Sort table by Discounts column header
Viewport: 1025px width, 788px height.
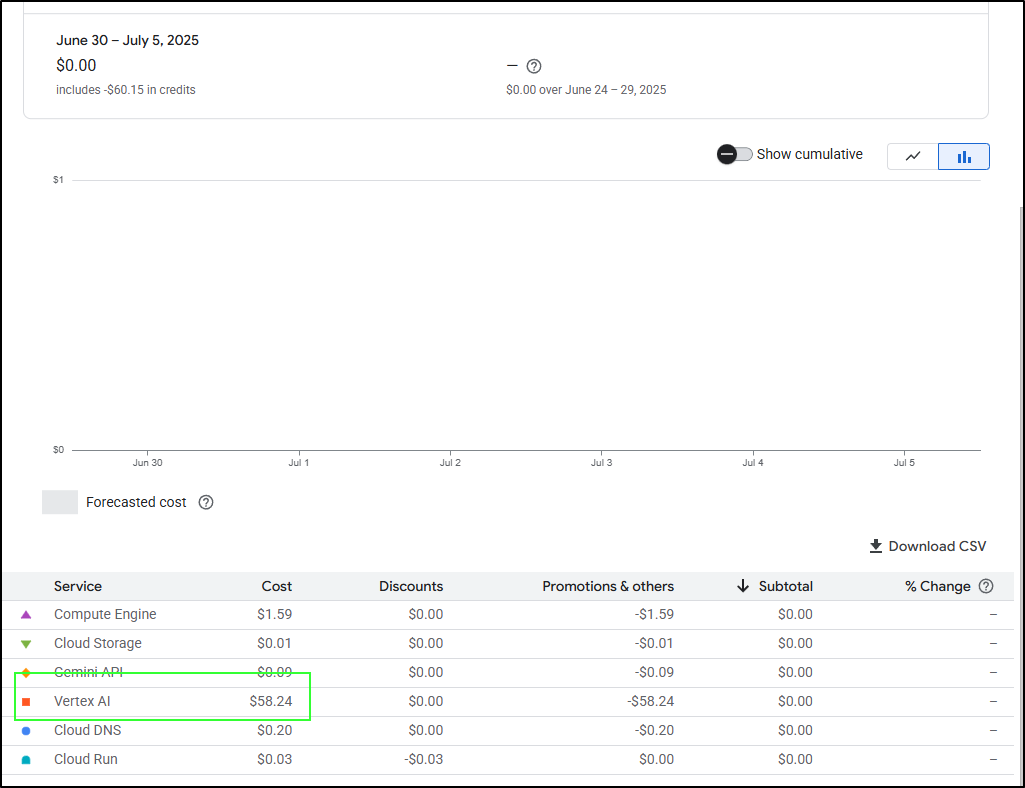pyautogui.click(x=411, y=586)
